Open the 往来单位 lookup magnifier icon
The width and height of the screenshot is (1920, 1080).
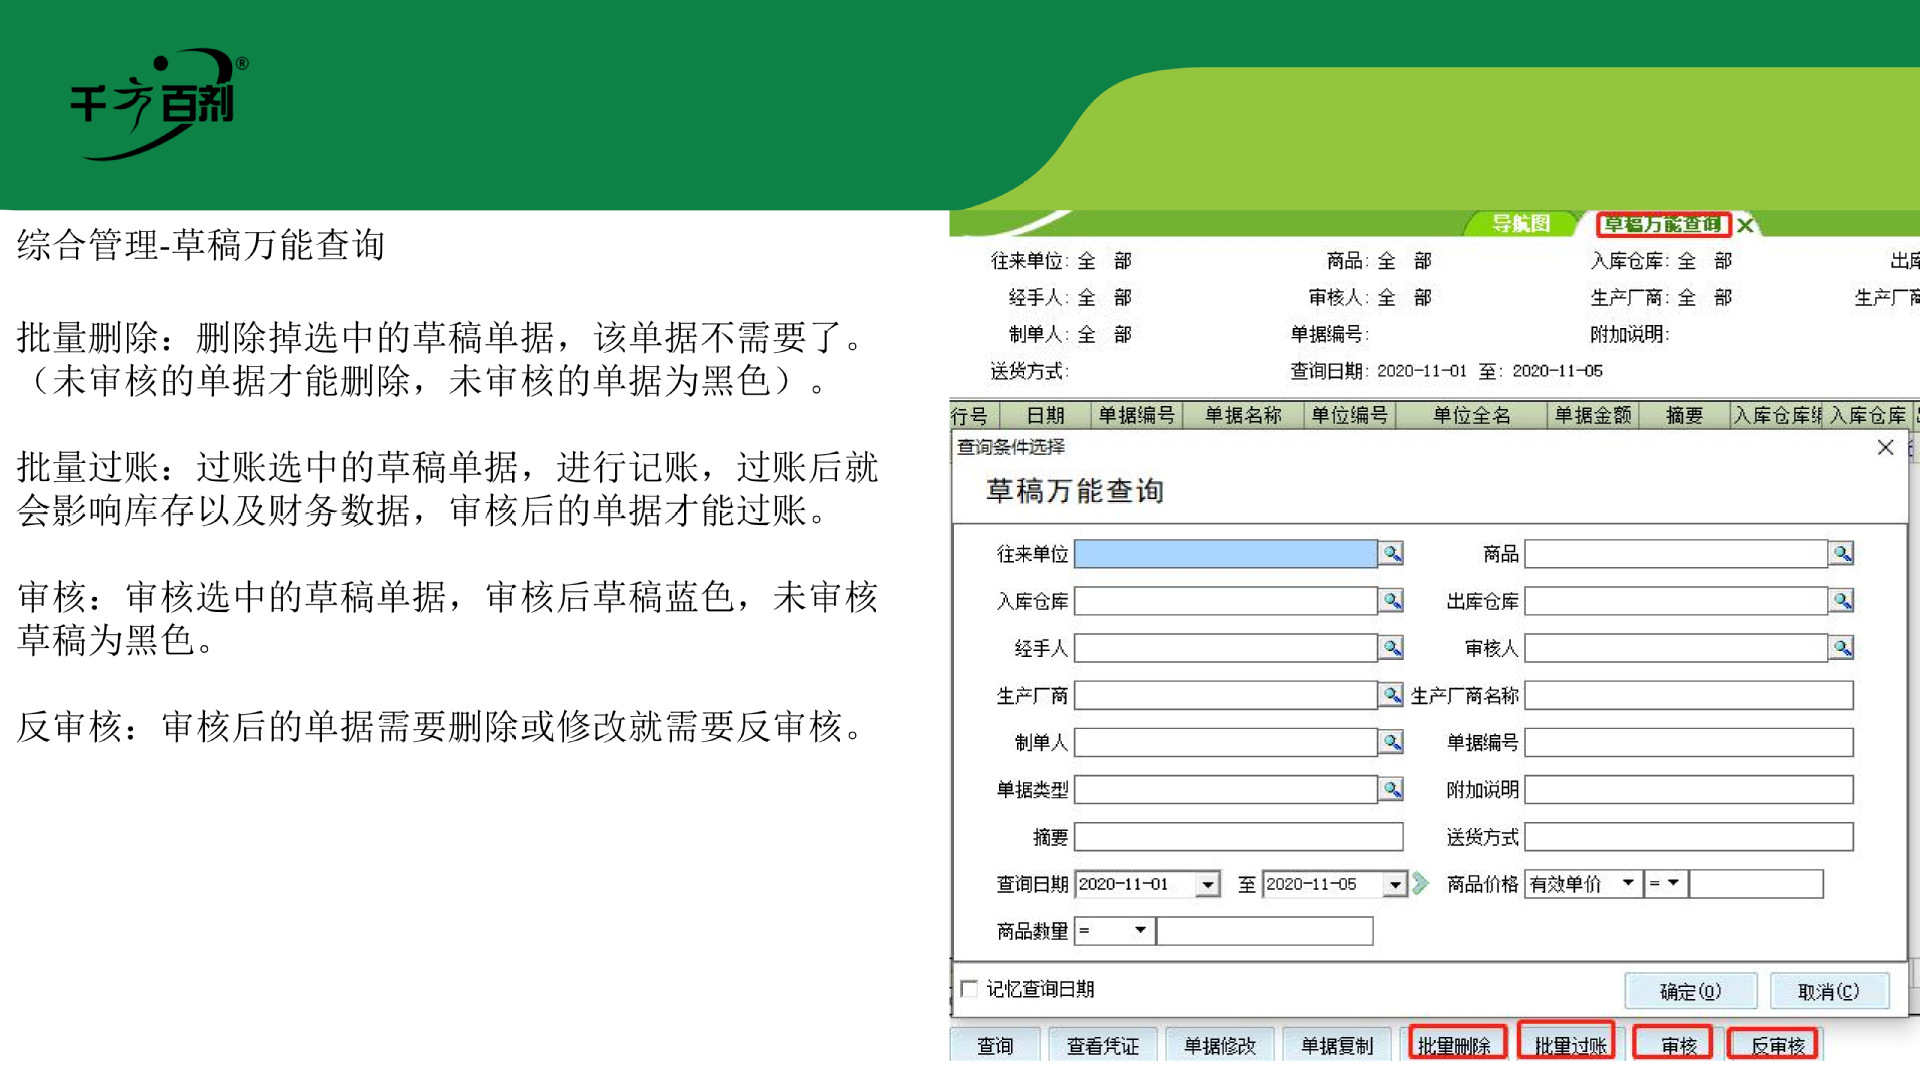tap(1391, 554)
